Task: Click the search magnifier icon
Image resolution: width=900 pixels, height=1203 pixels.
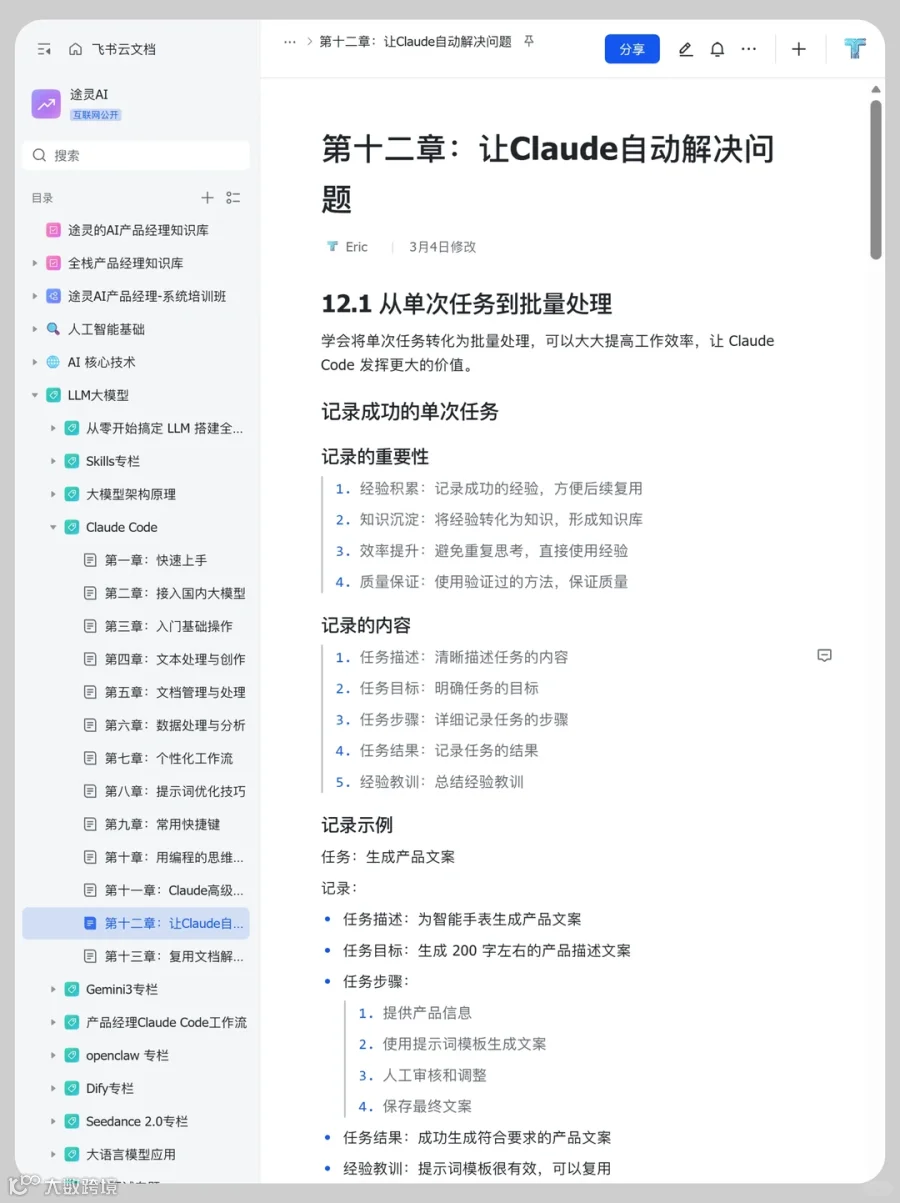Action: 39,155
